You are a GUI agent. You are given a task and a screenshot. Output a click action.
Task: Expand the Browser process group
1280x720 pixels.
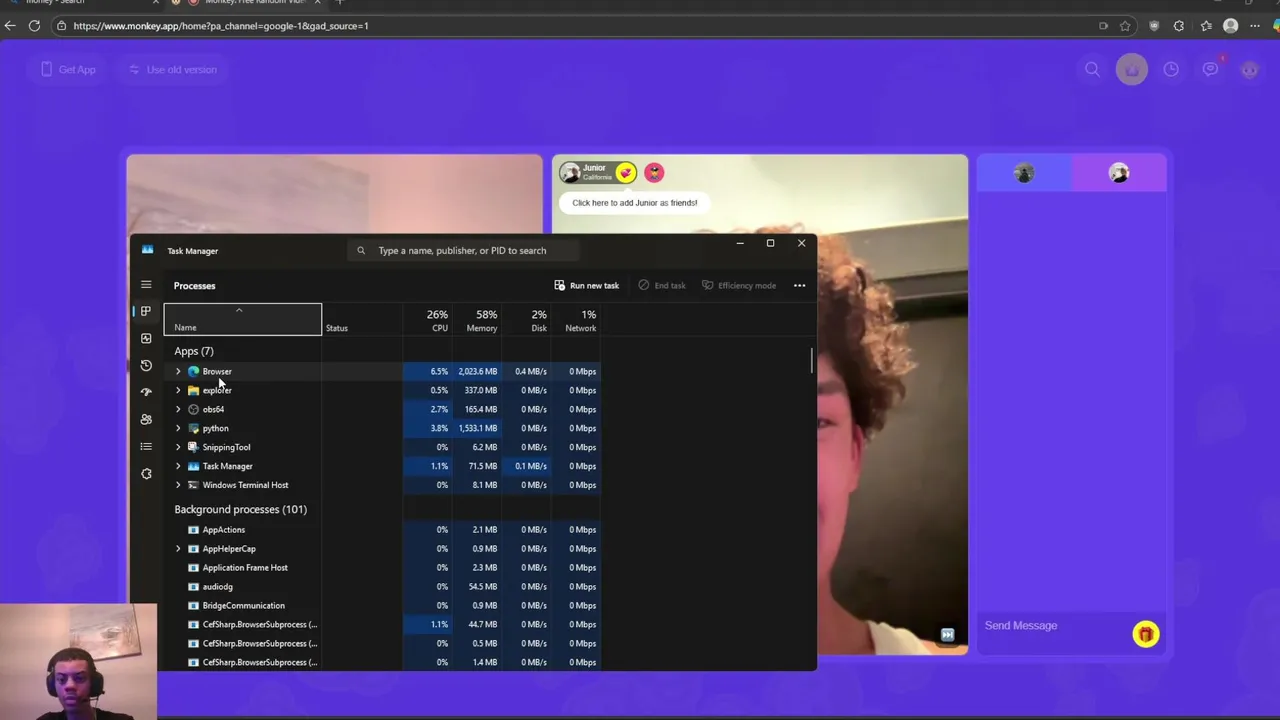(x=178, y=371)
